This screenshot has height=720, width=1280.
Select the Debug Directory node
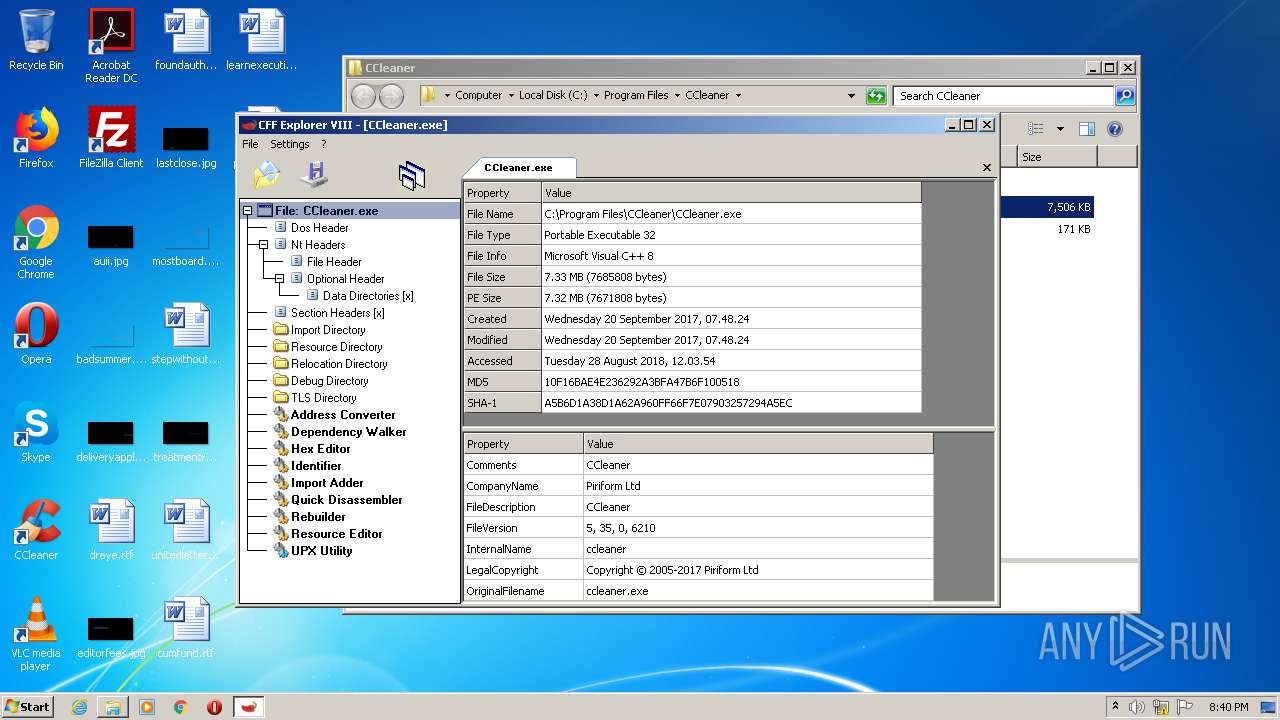click(329, 381)
